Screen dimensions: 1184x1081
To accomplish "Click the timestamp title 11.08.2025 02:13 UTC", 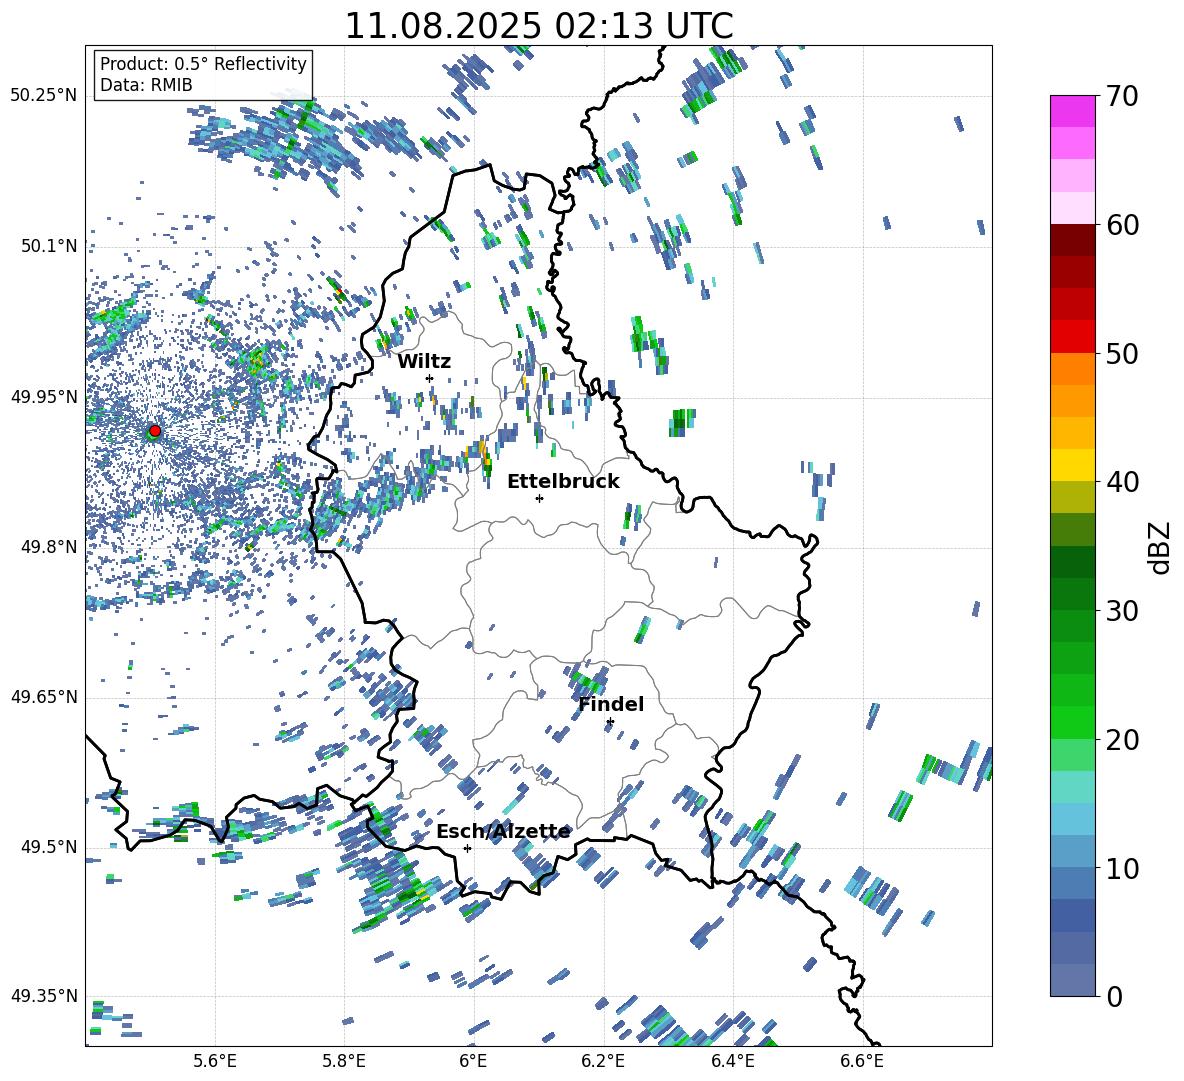I will click(x=539, y=26).
